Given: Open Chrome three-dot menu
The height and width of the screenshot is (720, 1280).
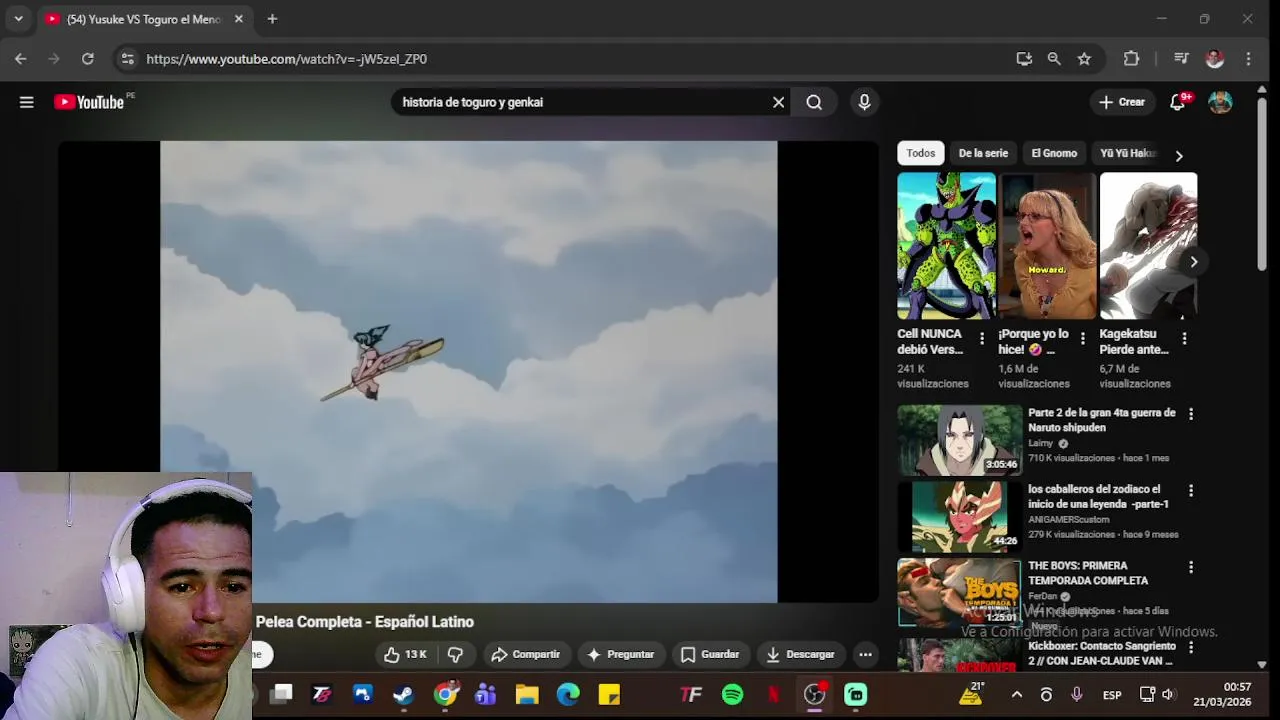Looking at the screenshot, I should coord(1248,59).
